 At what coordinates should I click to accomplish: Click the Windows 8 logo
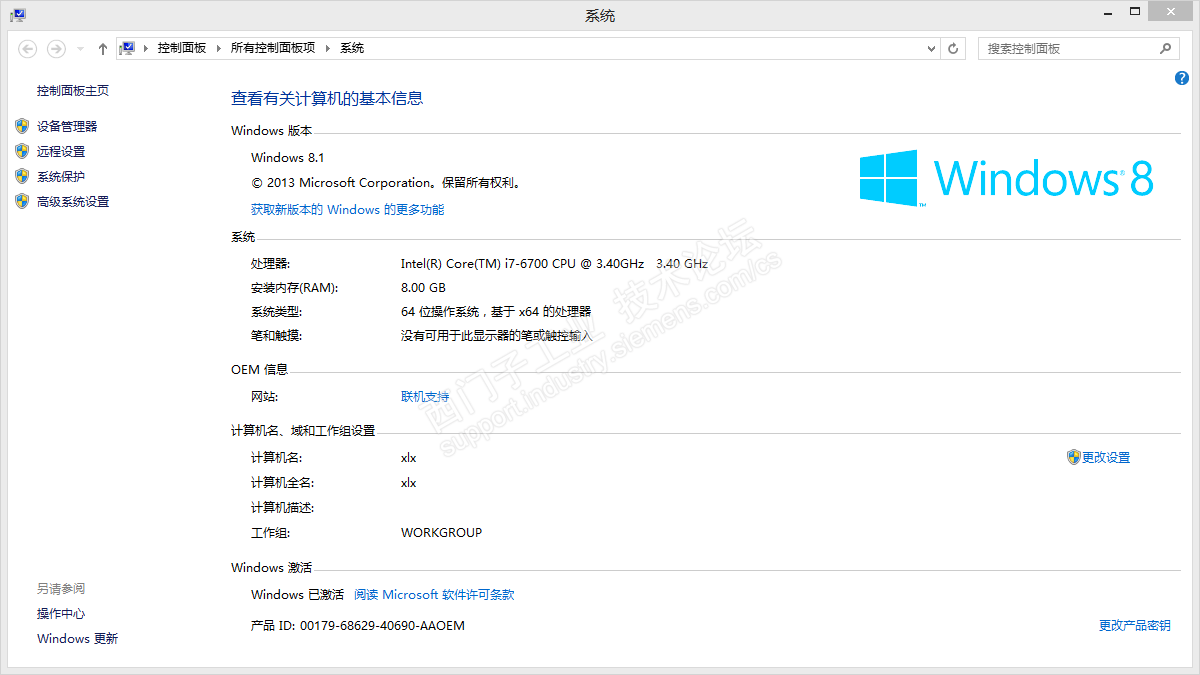[x=1007, y=178]
